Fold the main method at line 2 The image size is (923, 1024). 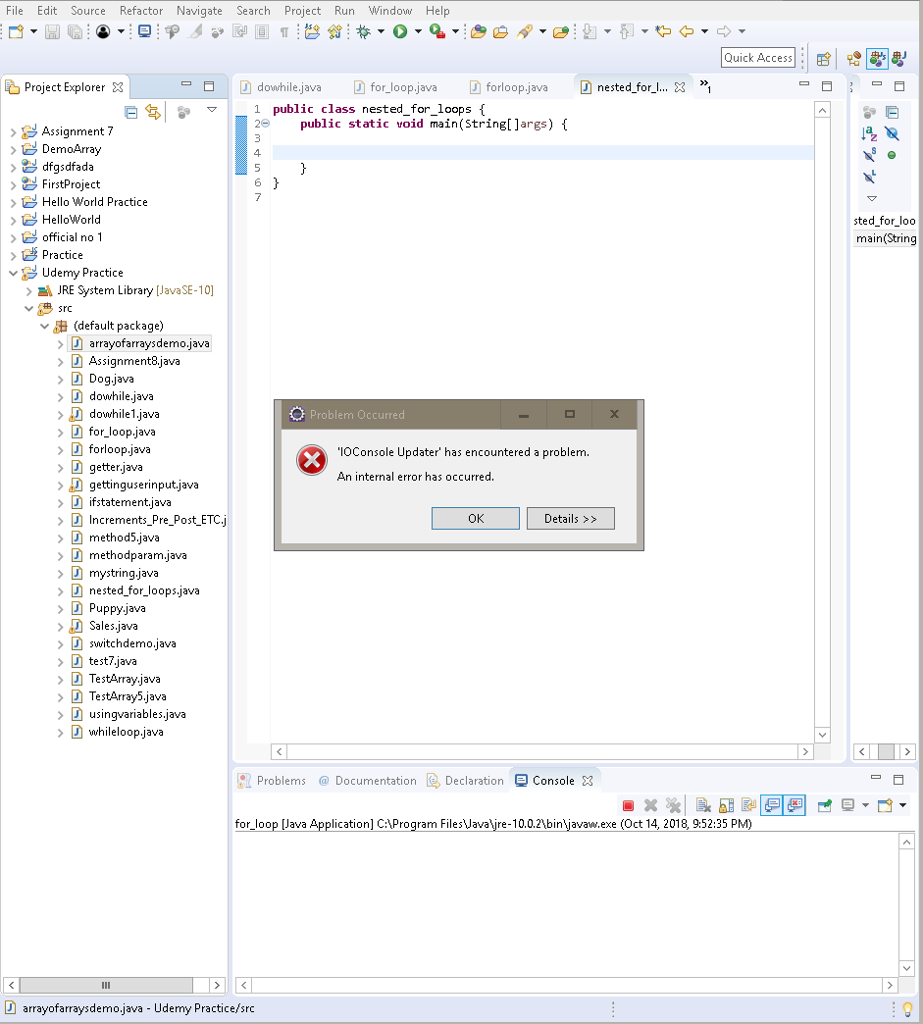(265, 124)
